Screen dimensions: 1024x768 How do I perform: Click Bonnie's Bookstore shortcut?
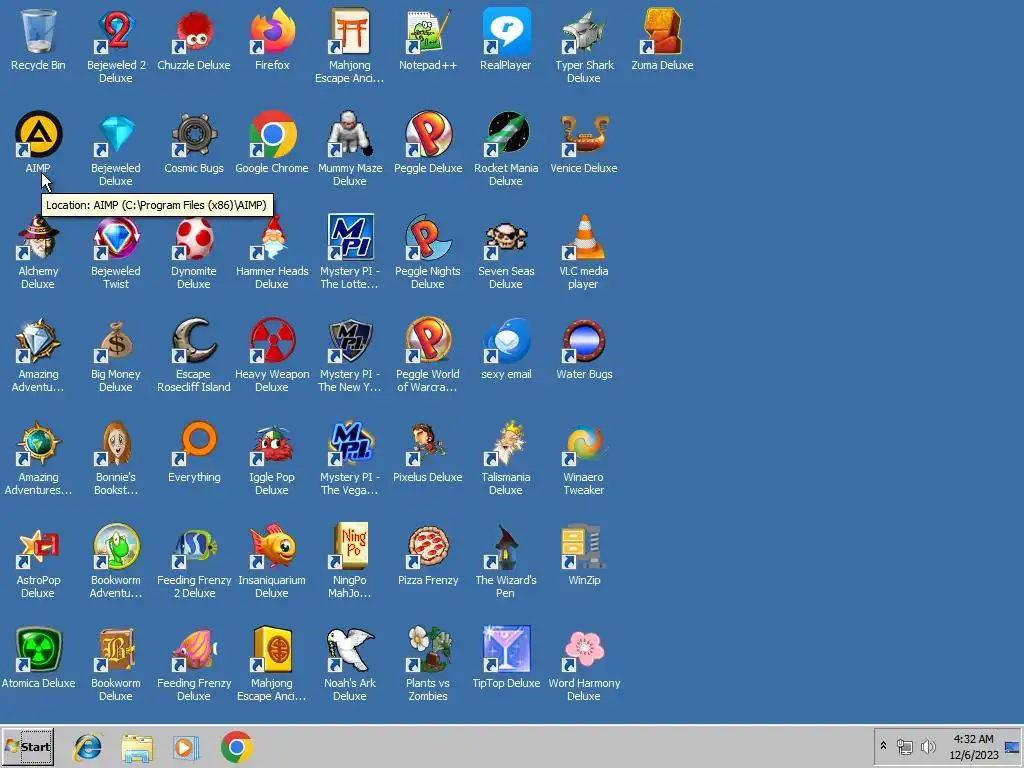[116, 444]
